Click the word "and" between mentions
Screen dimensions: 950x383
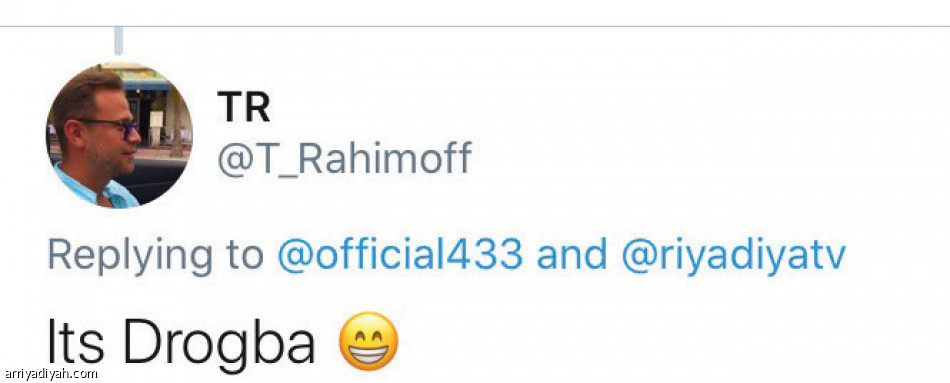[571, 255]
